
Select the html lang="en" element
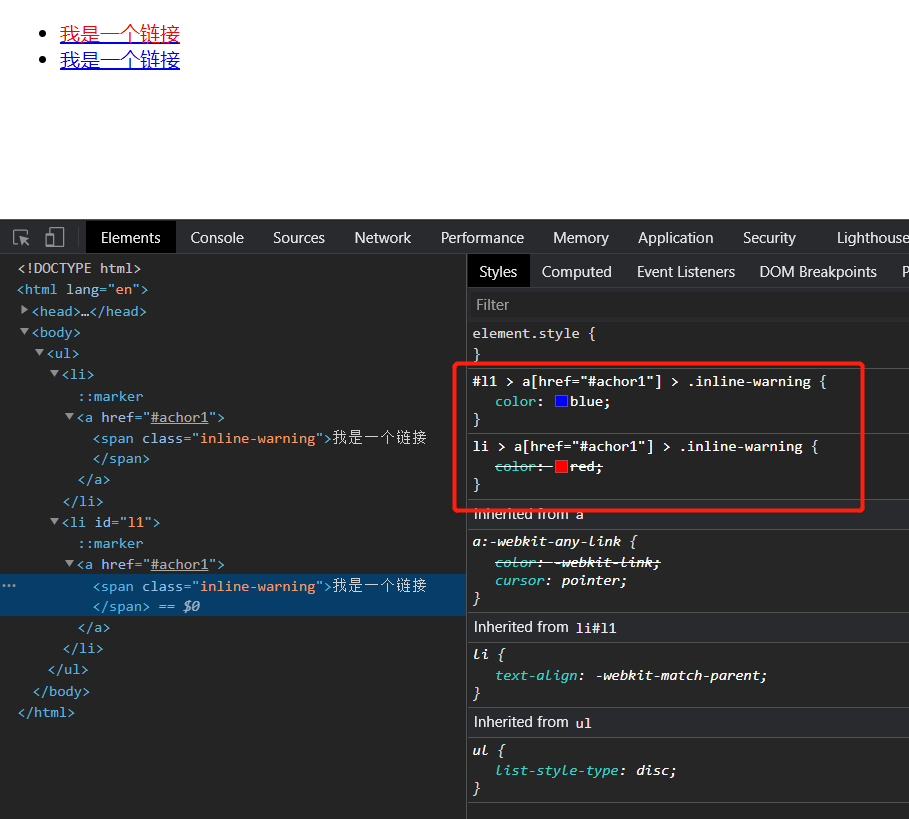(x=82, y=290)
